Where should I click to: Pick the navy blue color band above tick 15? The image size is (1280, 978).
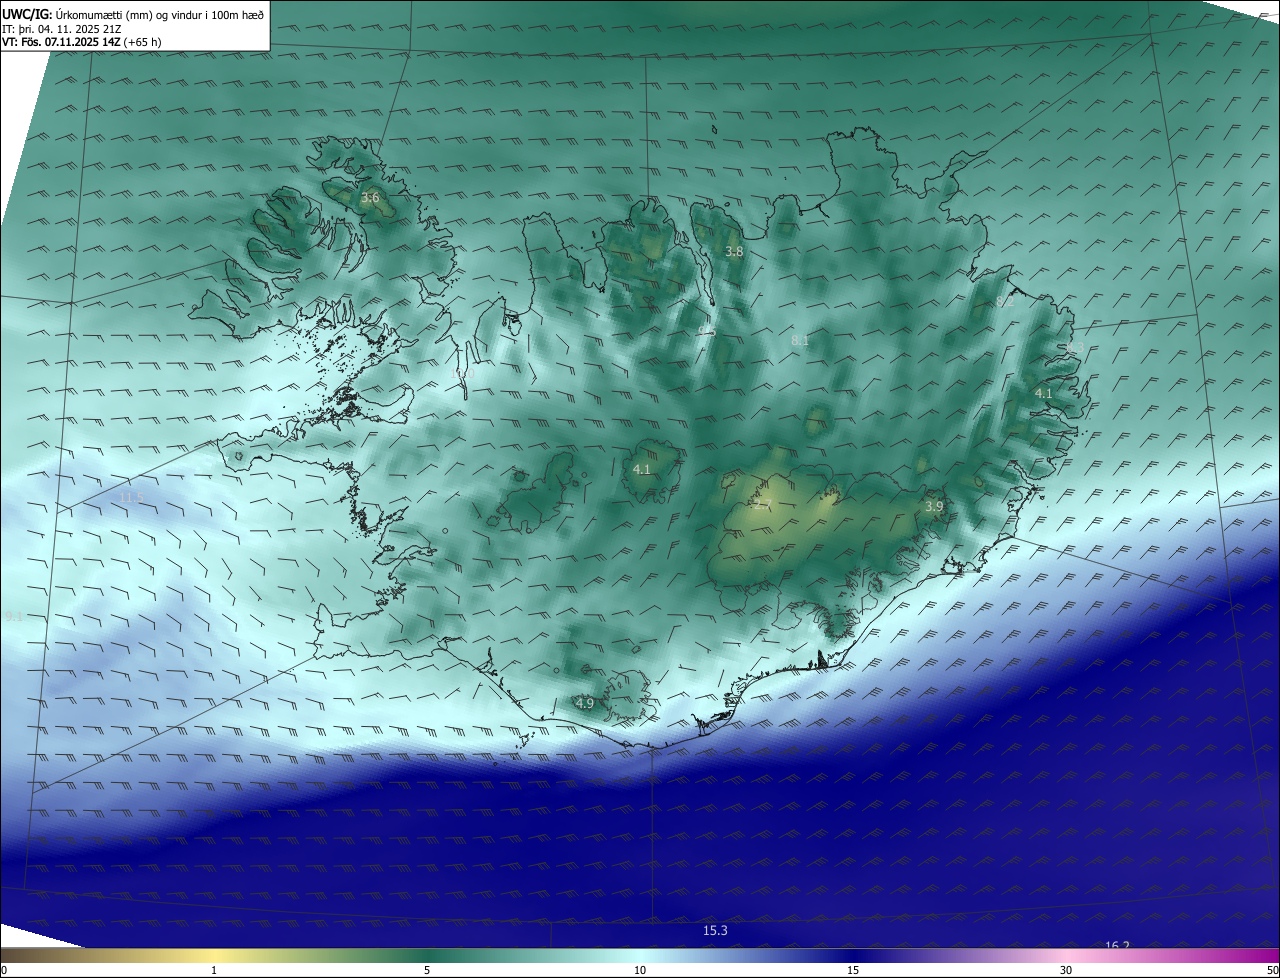point(853,955)
